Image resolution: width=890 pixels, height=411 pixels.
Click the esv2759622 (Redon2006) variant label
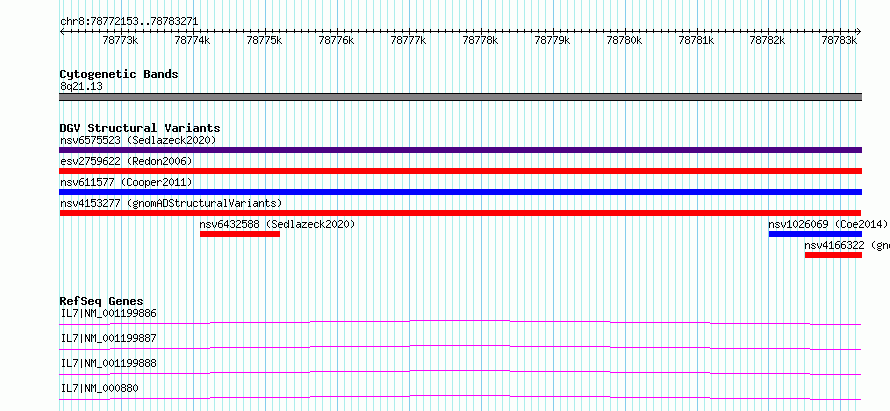point(126,161)
